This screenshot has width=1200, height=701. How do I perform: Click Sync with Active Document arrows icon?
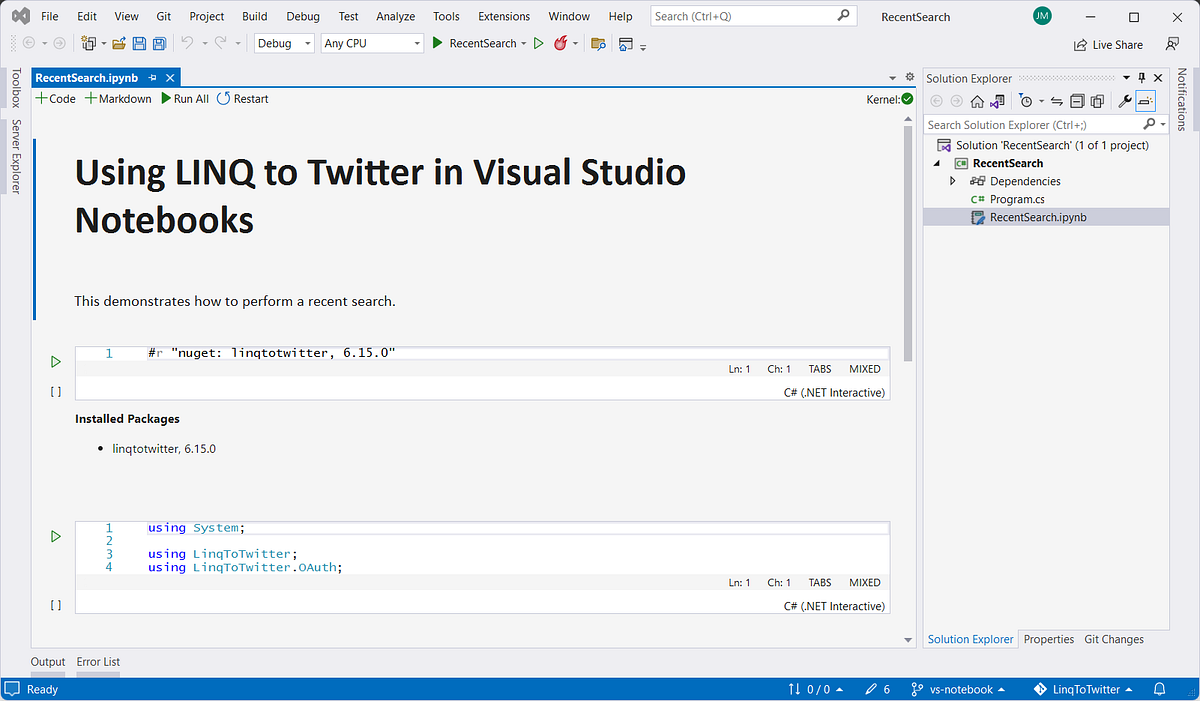[x=1056, y=101]
